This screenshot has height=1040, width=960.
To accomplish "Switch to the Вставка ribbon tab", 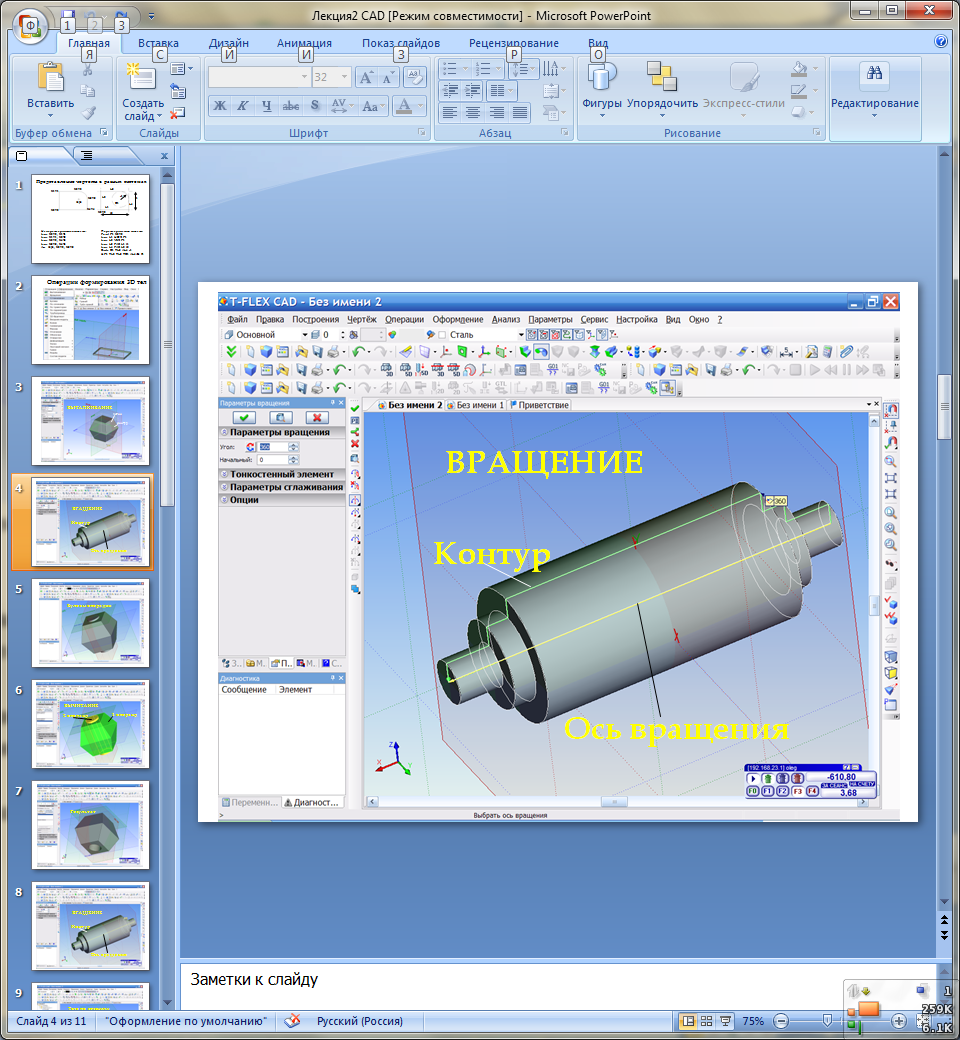I will [x=158, y=43].
